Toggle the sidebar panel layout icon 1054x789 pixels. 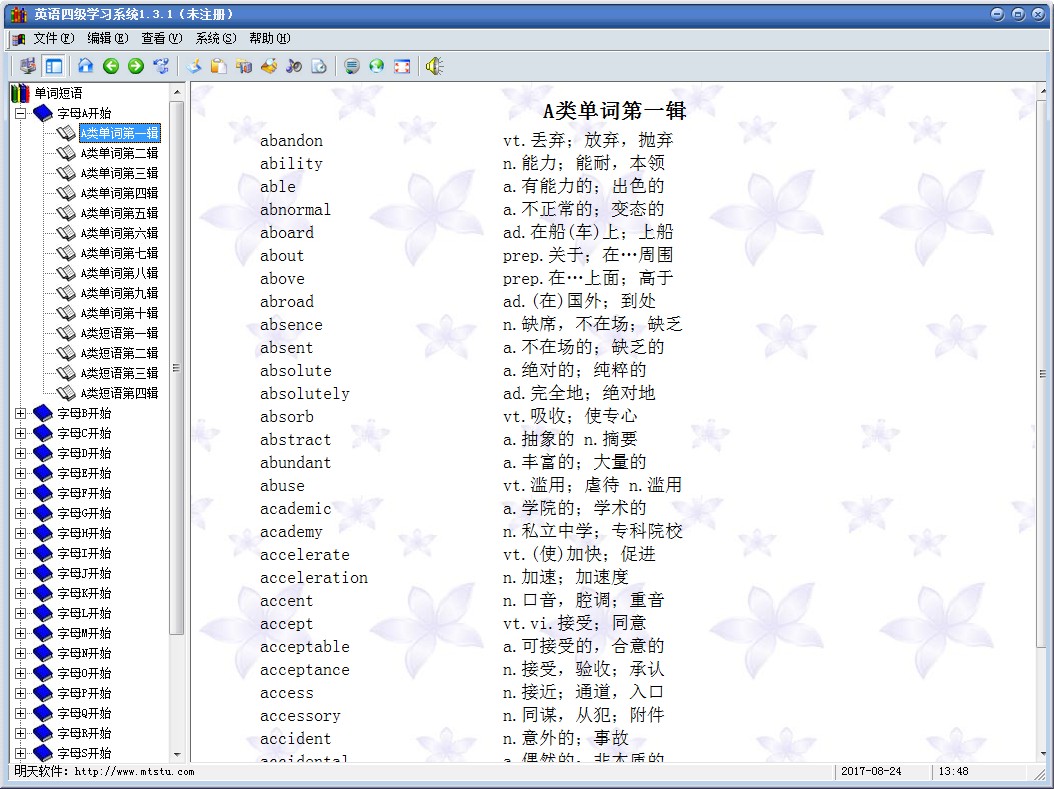pyautogui.click(x=54, y=66)
